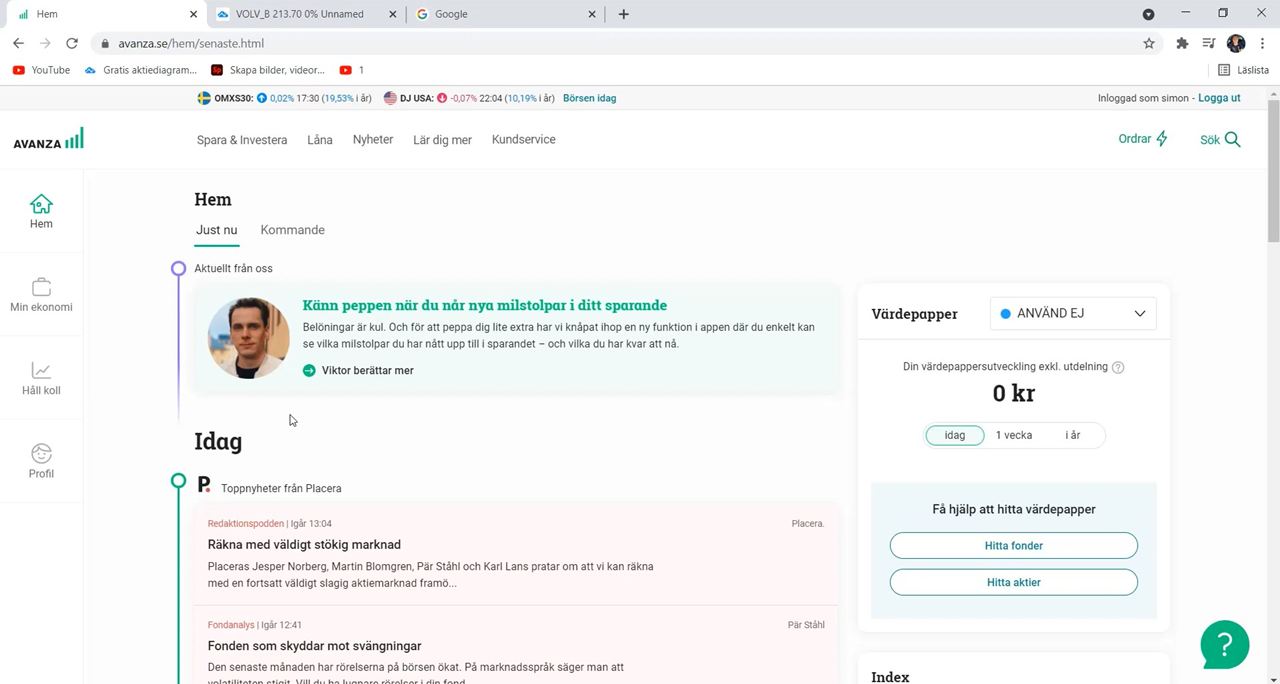The width and height of the screenshot is (1280, 684).
Task: Open the Börsen idag link
Action: (589, 98)
